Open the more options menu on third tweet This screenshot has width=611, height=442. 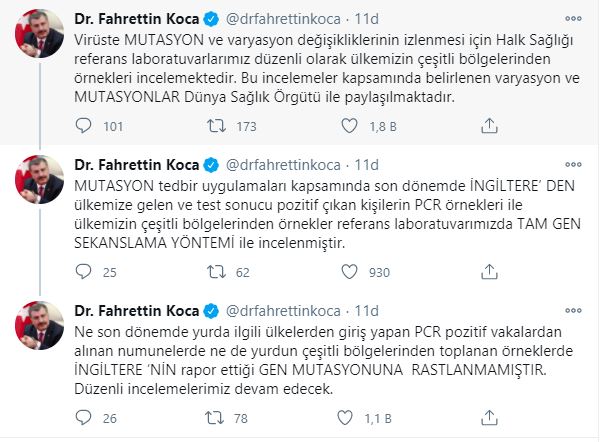pos(573,311)
